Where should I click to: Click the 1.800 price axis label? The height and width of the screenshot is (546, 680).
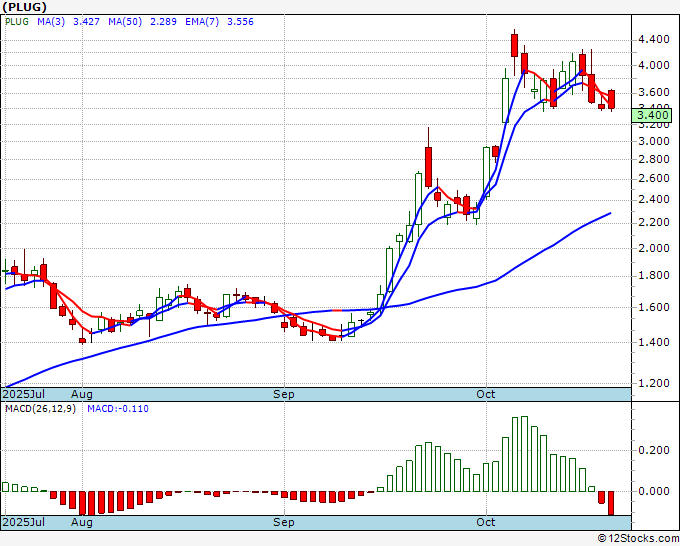pos(654,276)
